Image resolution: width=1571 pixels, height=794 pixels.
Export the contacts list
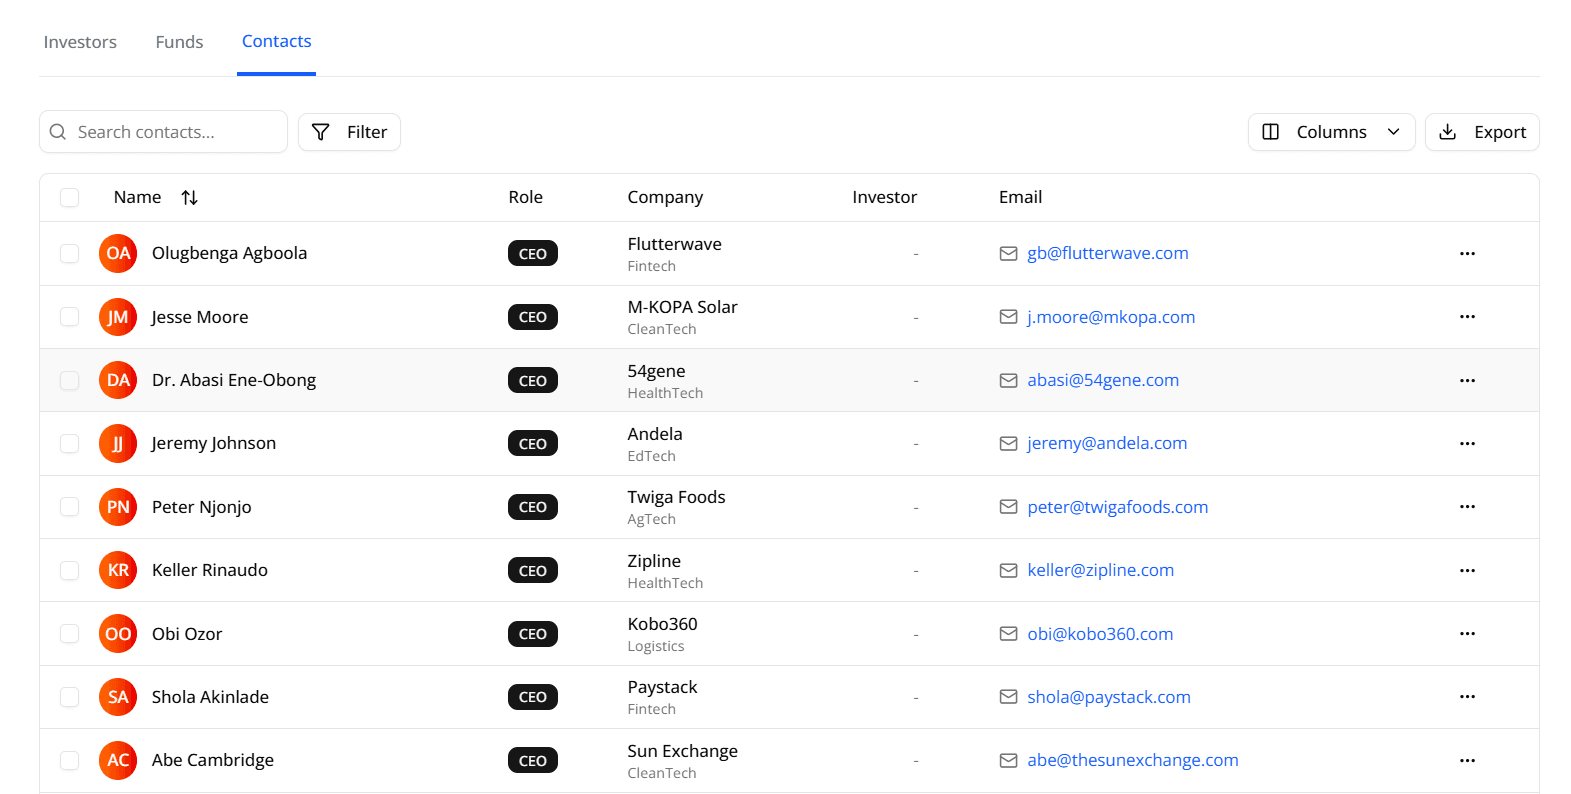[1481, 132]
